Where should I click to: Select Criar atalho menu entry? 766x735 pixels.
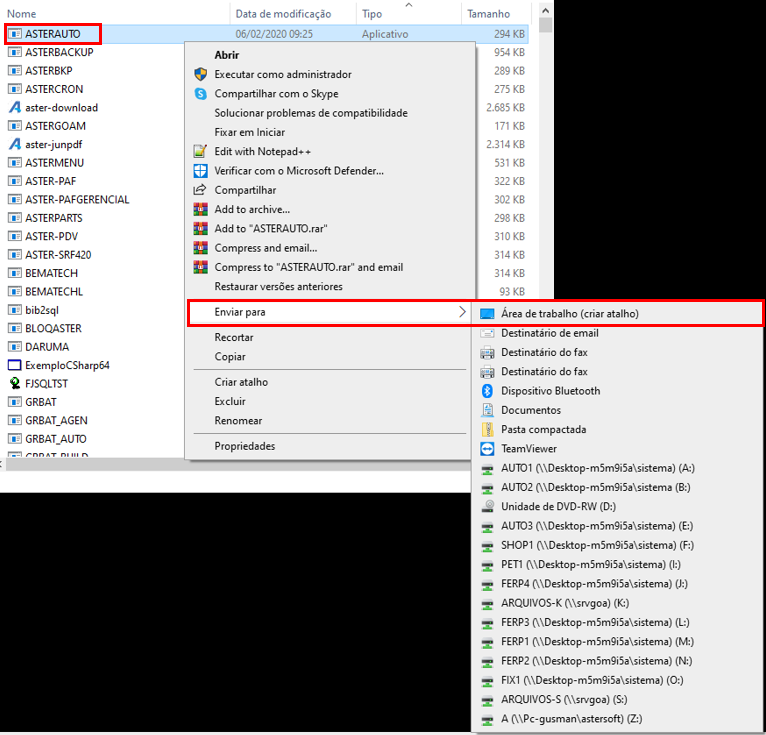[329, 382]
